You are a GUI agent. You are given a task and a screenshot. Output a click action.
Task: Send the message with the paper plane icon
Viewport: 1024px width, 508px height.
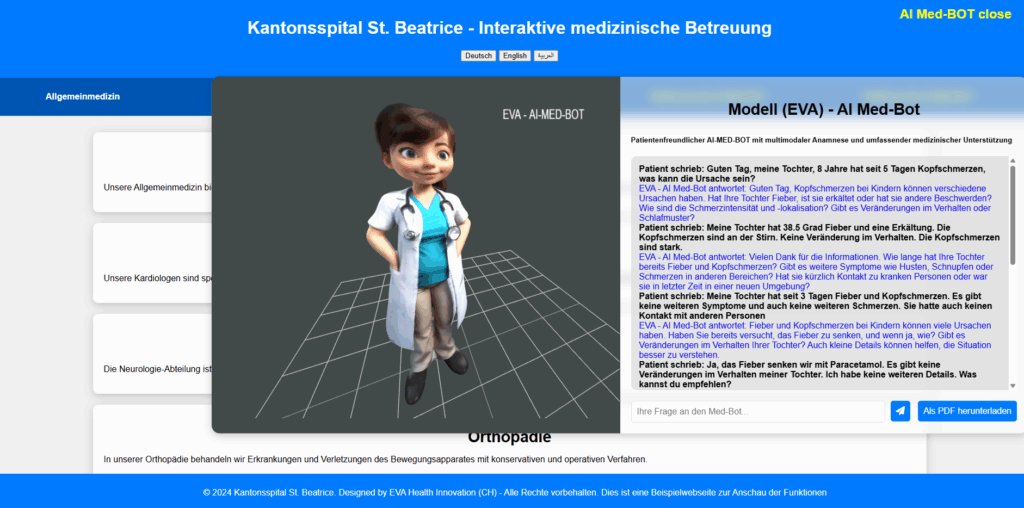900,411
